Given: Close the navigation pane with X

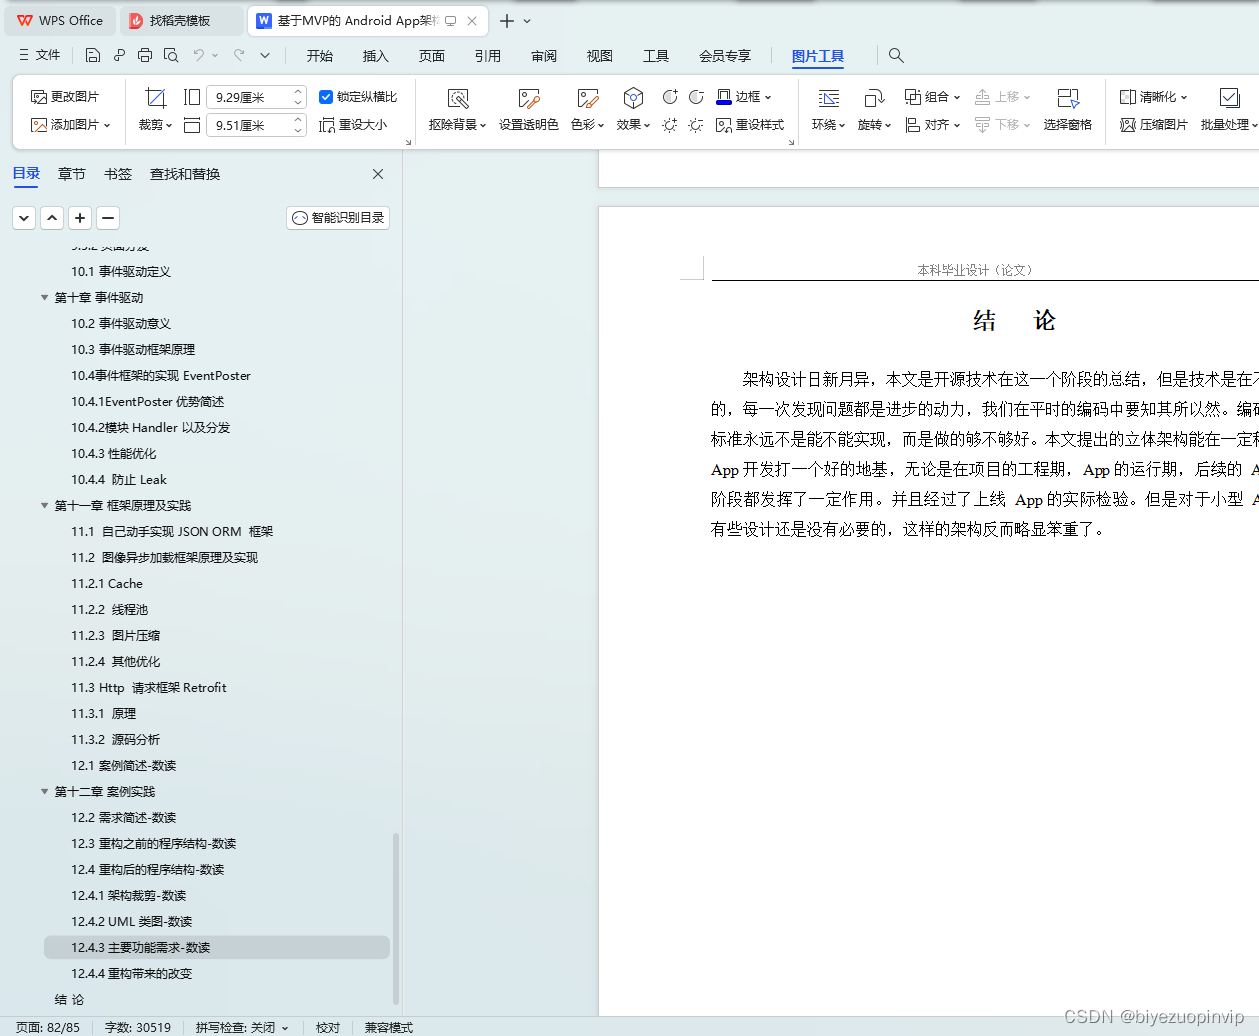Looking at the screenshot, I should click(378, 174).
